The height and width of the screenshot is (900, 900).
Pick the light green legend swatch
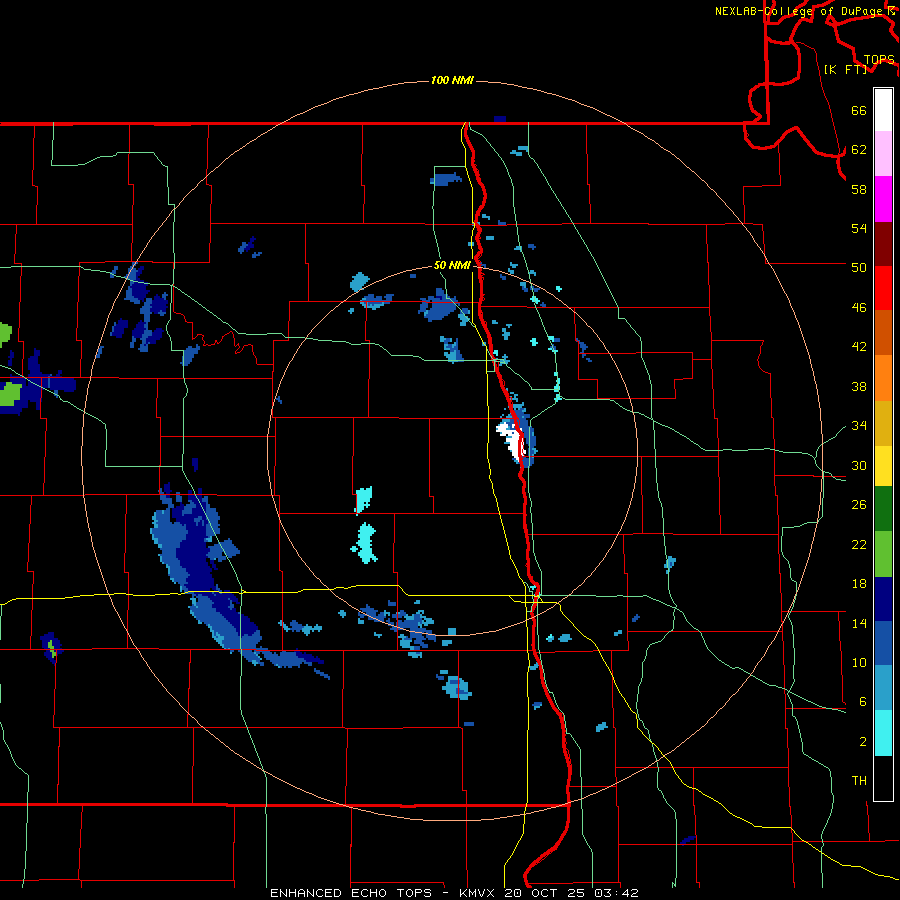pyautogui.click(x=883, y=554)
